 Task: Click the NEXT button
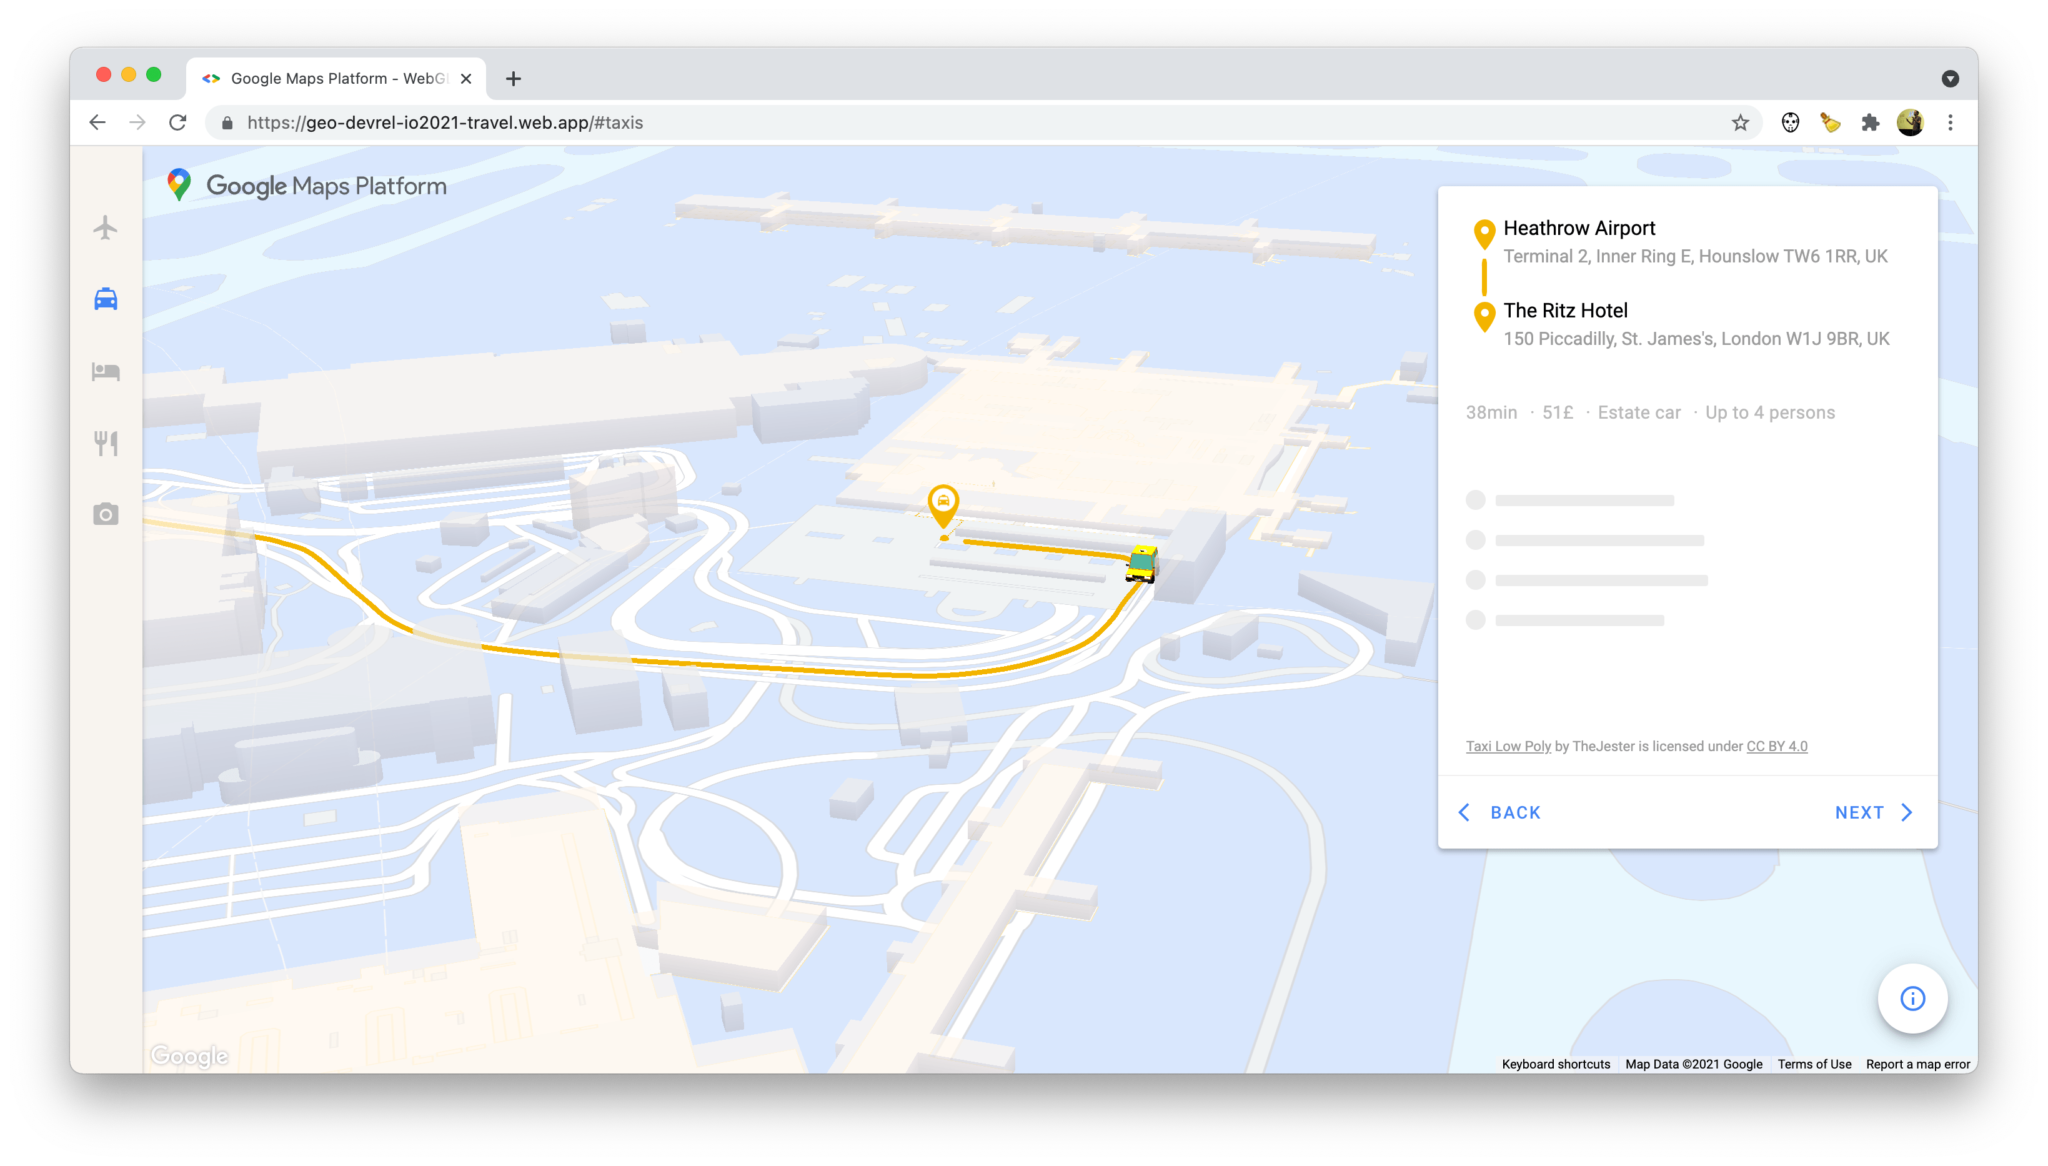tap(1873, 812)
